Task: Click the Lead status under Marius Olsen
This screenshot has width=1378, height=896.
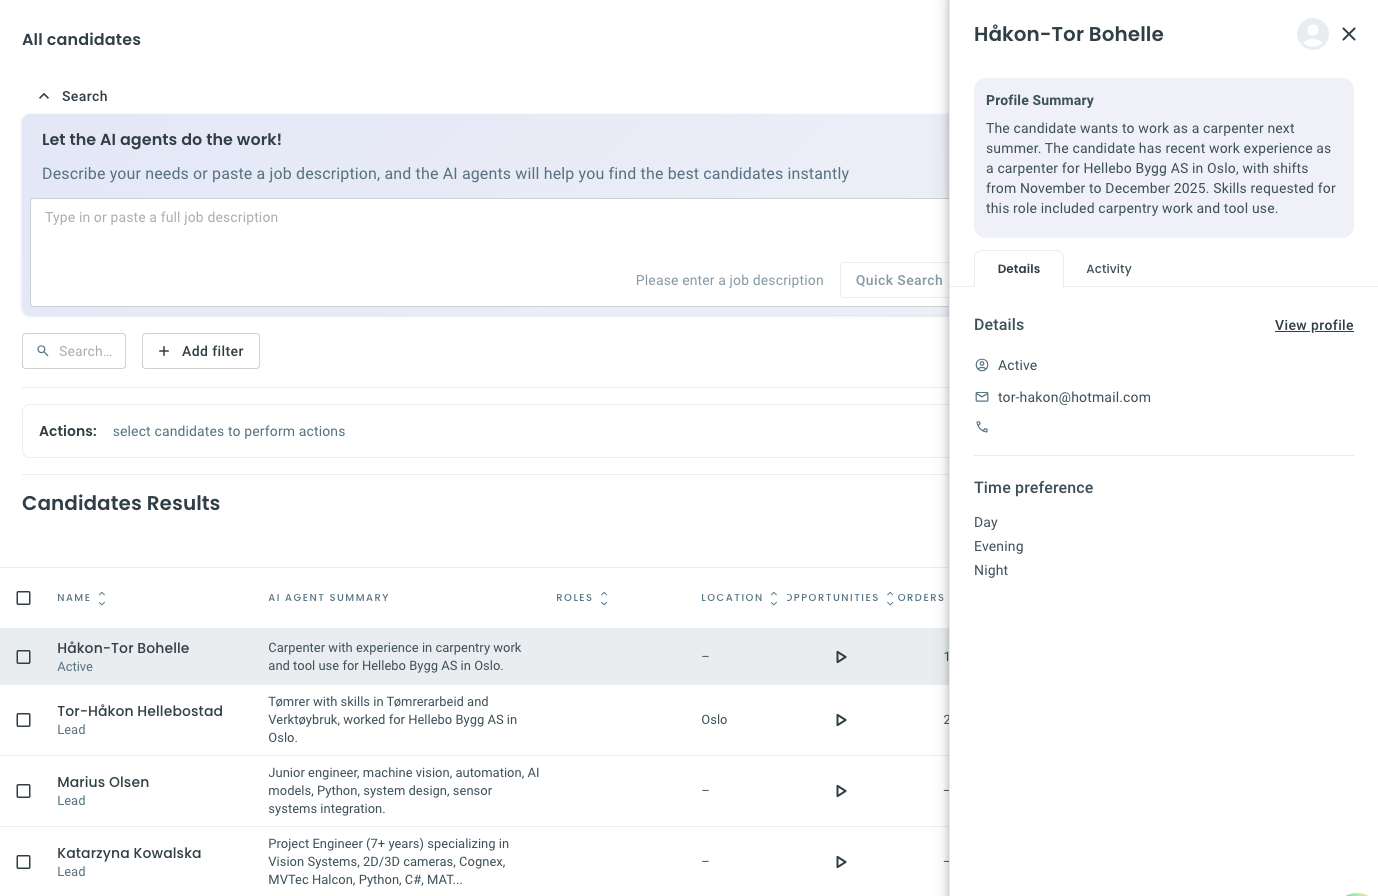Action: pyautogui.click(x=71, y=801)
